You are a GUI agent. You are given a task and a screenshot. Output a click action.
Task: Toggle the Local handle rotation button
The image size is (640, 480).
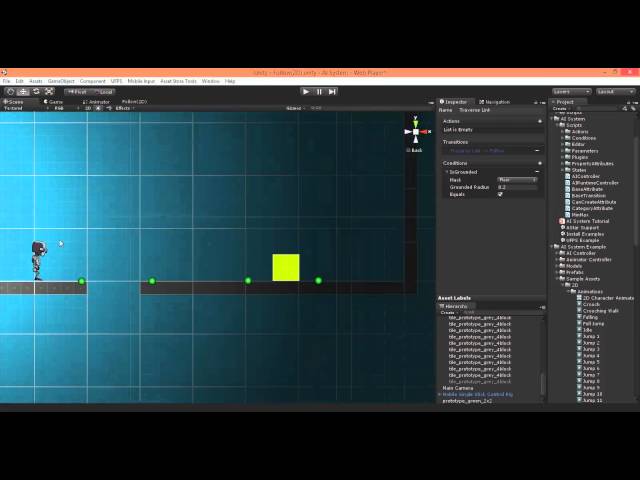pyautogui.click(x=103, y=92)
